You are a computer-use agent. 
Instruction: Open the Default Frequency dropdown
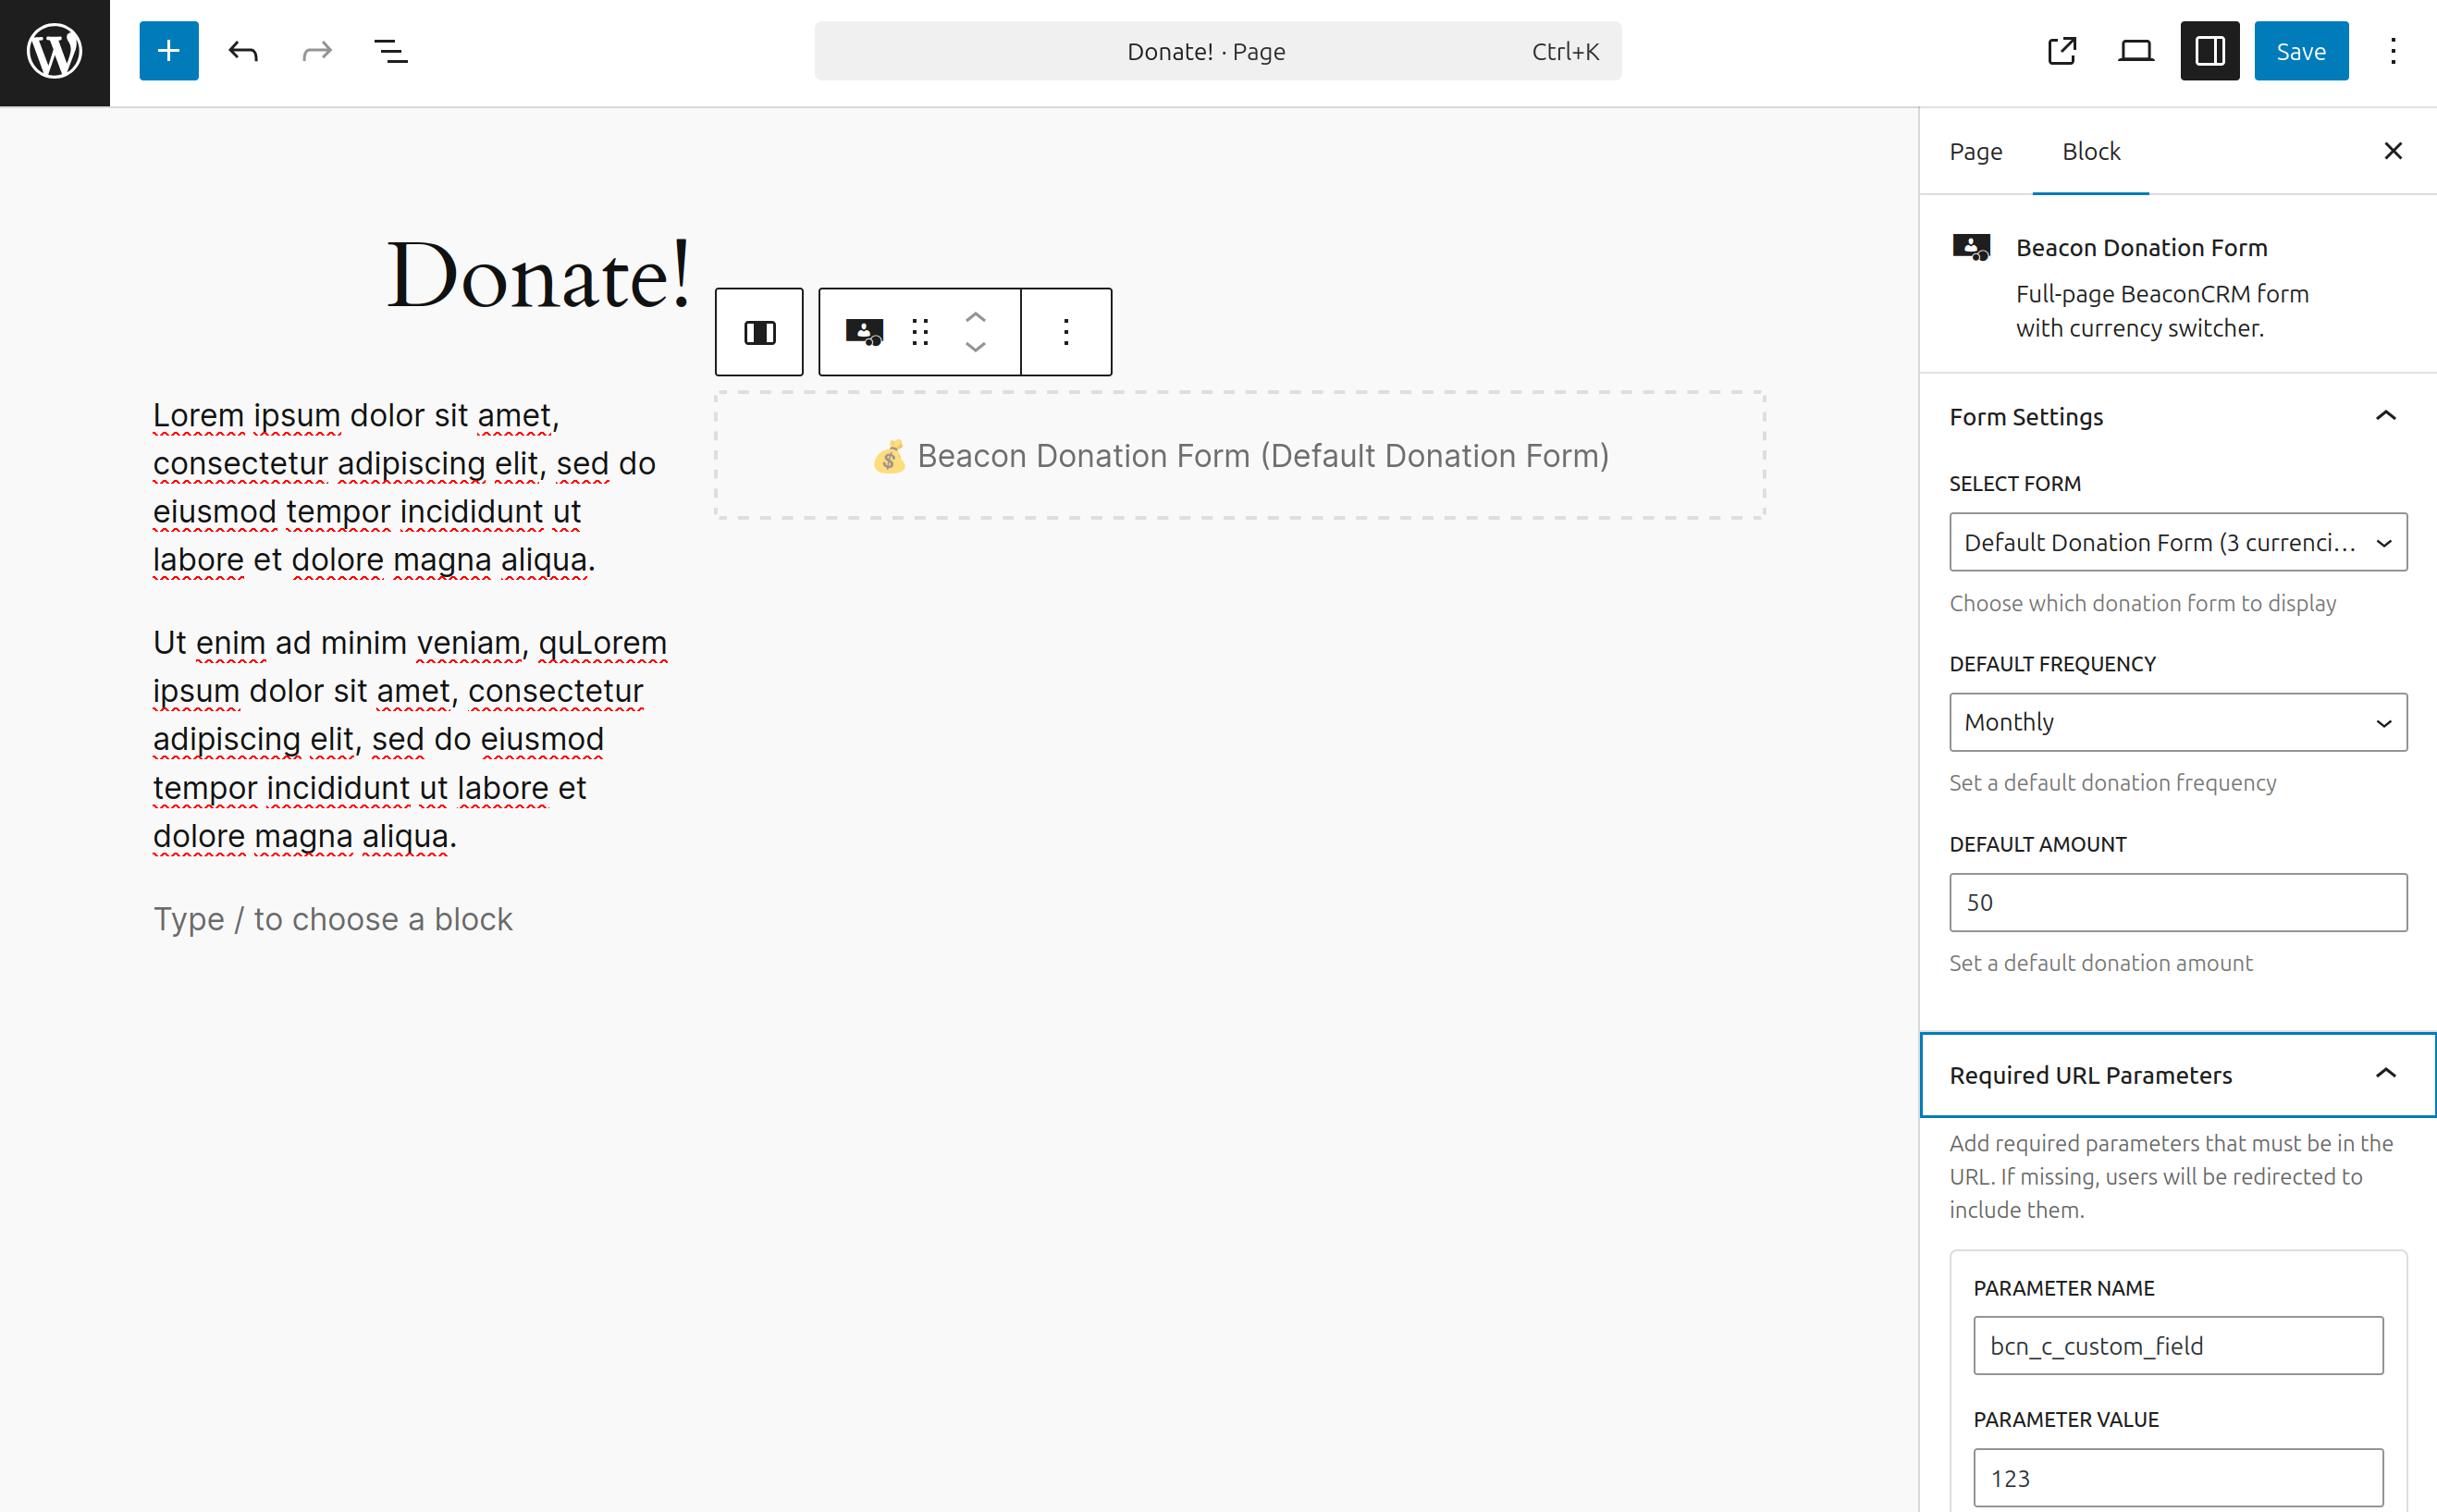click(x=2177, y=722)
